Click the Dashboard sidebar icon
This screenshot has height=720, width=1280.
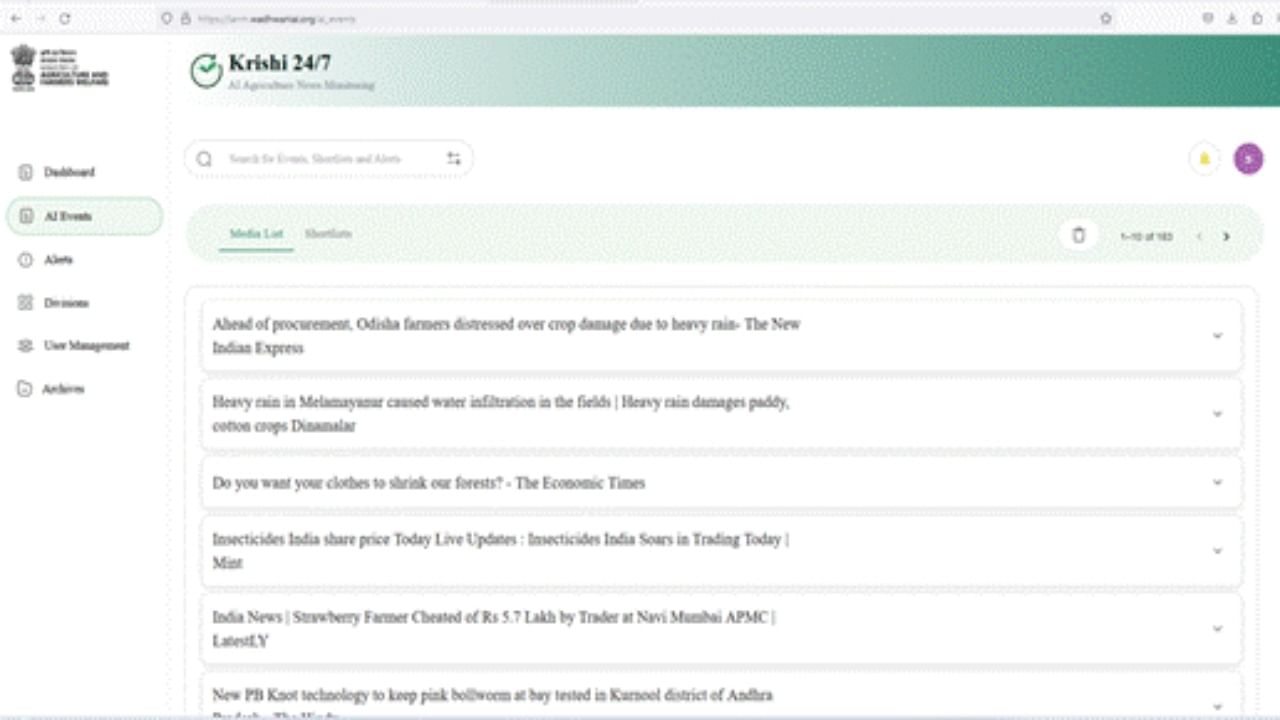click(x=26, y=172)
